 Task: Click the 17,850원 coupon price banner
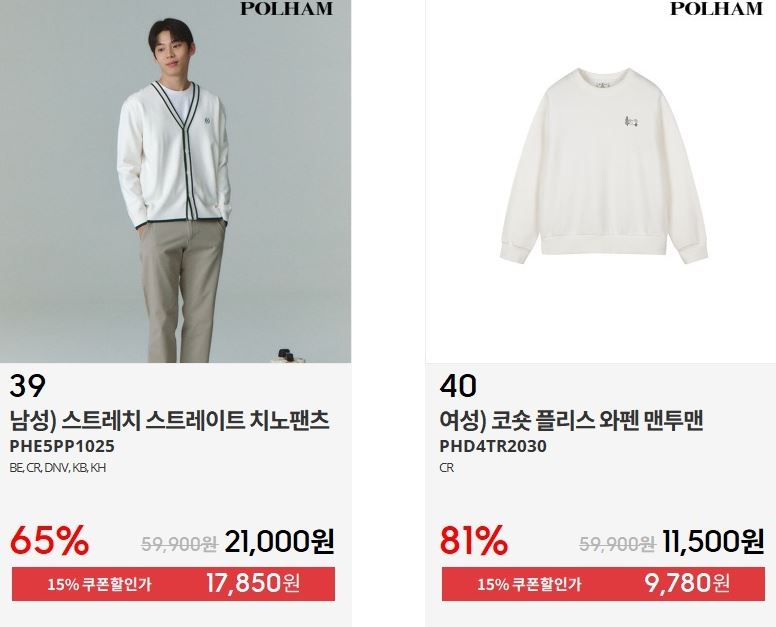pos(173,584)
